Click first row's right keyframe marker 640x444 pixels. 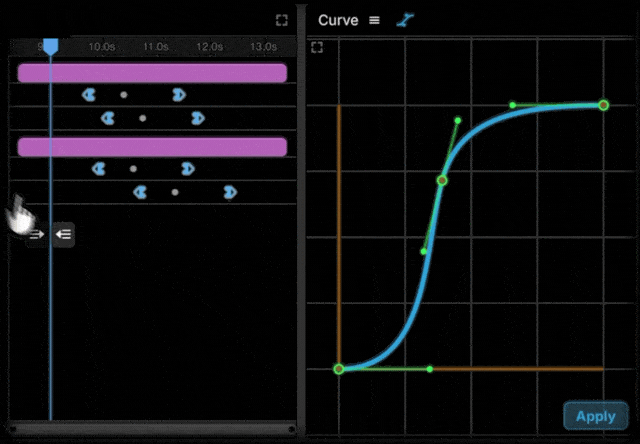179,95
